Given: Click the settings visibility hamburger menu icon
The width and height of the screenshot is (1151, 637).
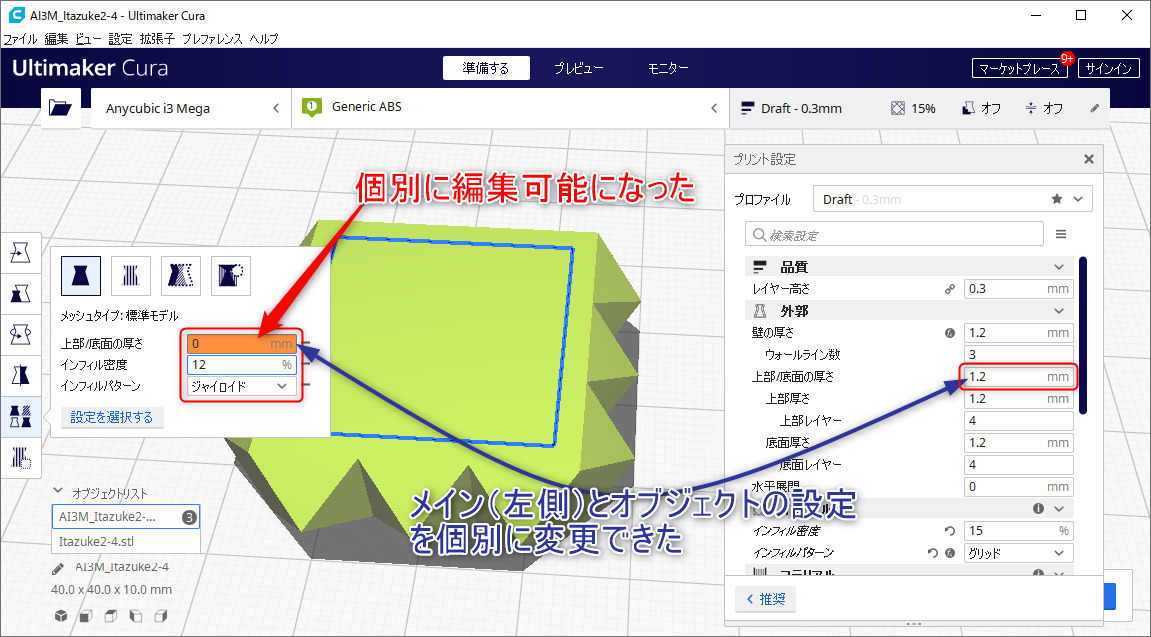Looking at the screenshot, I should click(1061, 234).
